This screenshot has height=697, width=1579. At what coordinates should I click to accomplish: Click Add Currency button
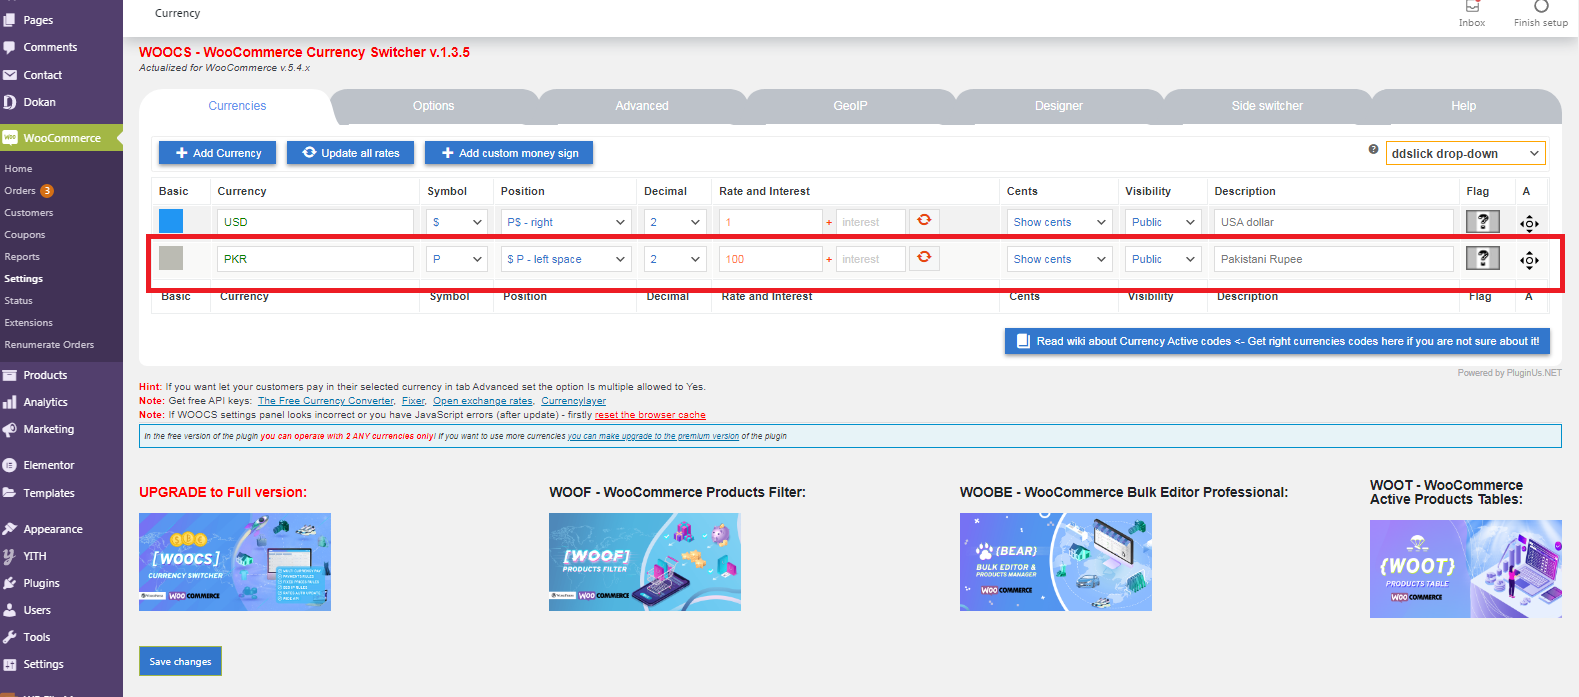218,153
